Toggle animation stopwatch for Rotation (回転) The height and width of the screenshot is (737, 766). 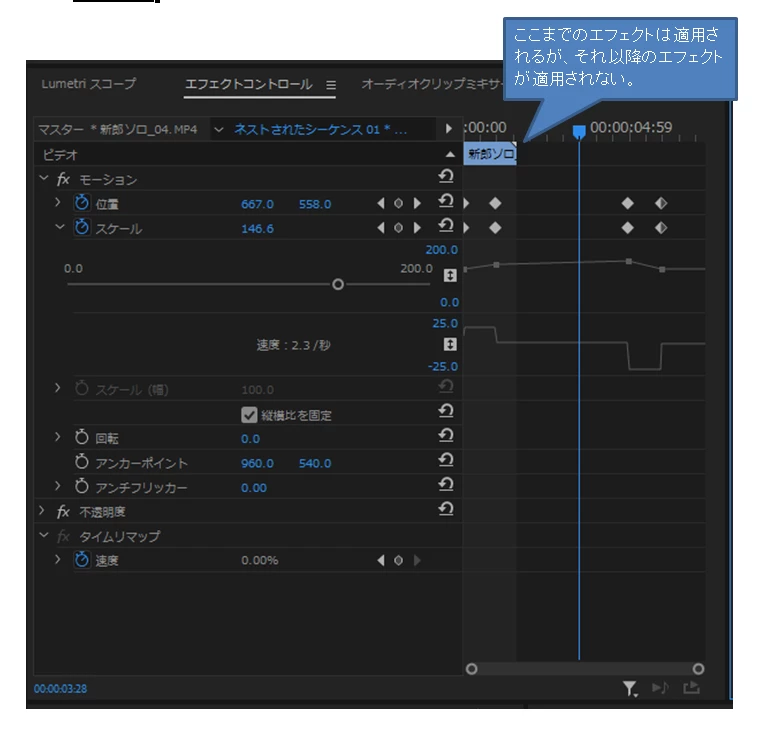point(82,437)
